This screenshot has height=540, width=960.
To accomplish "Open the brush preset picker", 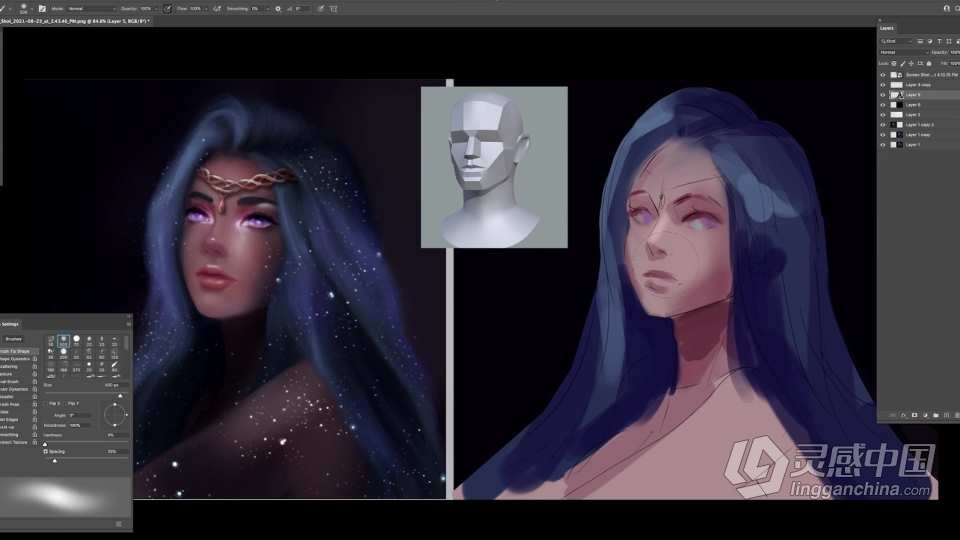I will pyautogui.click(x=23, y=9).
